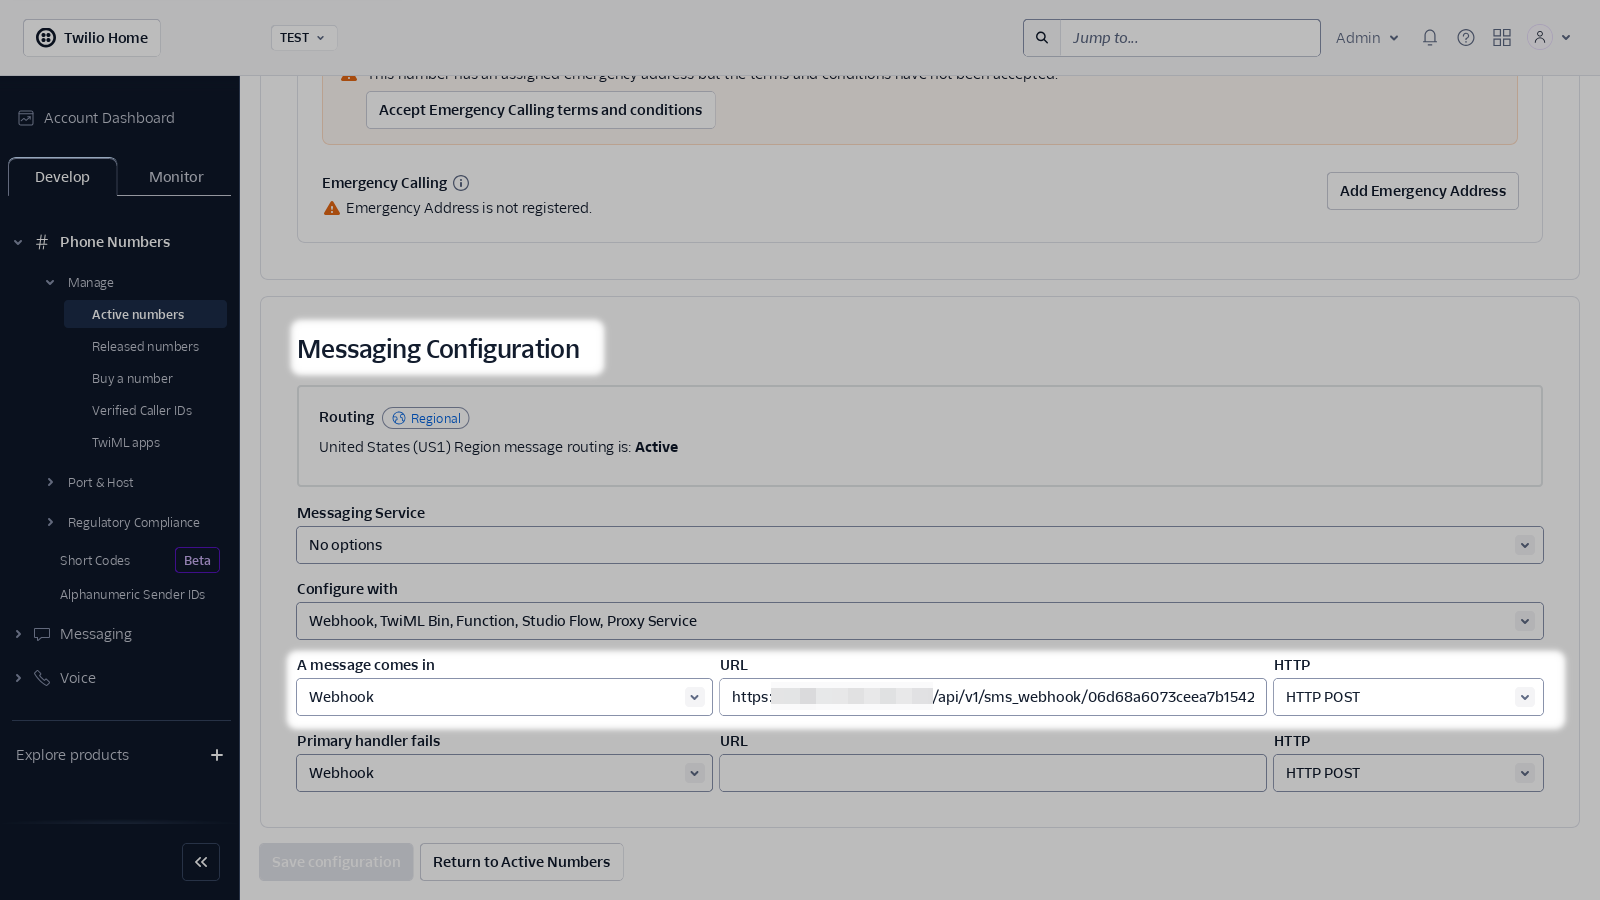Click the Emergency Address warning triangle icon
1600x900 pixels.
[x=332, y=208]
